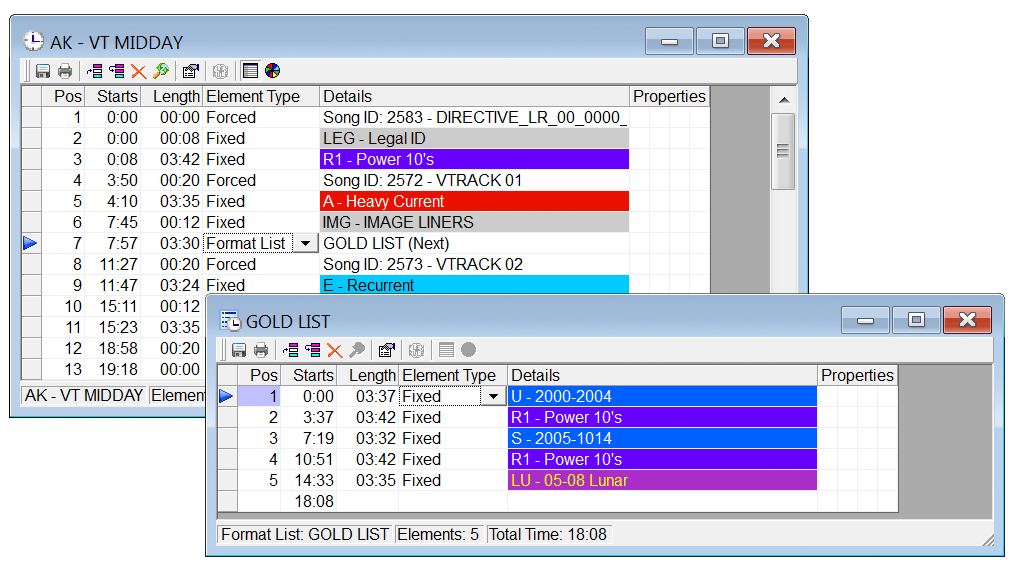Viewport: 1024px width, 578px height.
Task: Click the Details column header in AK - VT MIDDAY
Action: click(x=474, y=96)
